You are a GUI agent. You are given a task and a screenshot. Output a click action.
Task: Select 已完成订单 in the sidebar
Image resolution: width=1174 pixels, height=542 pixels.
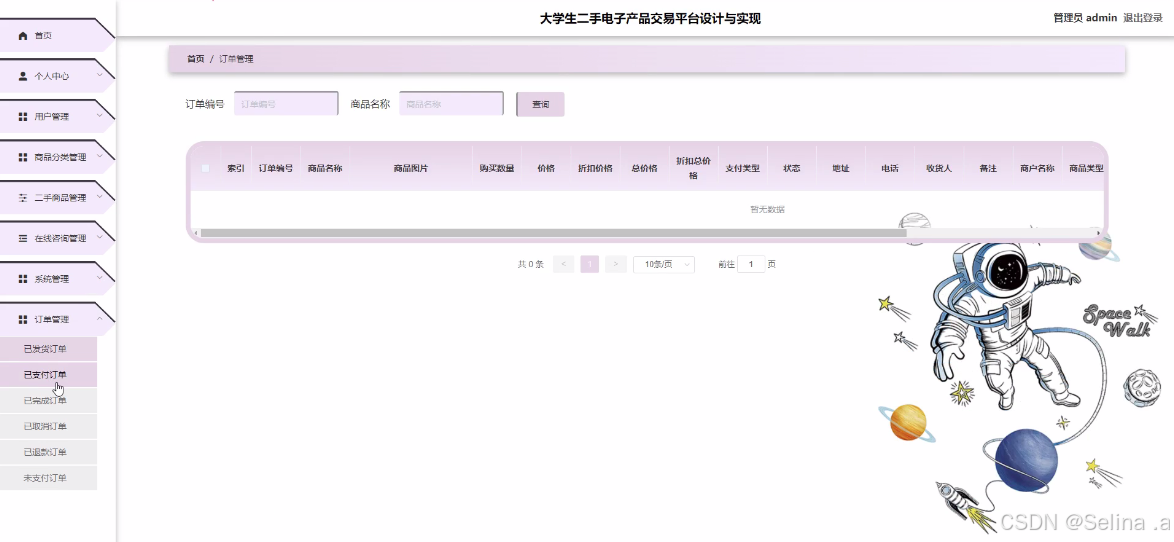(48, 401)
